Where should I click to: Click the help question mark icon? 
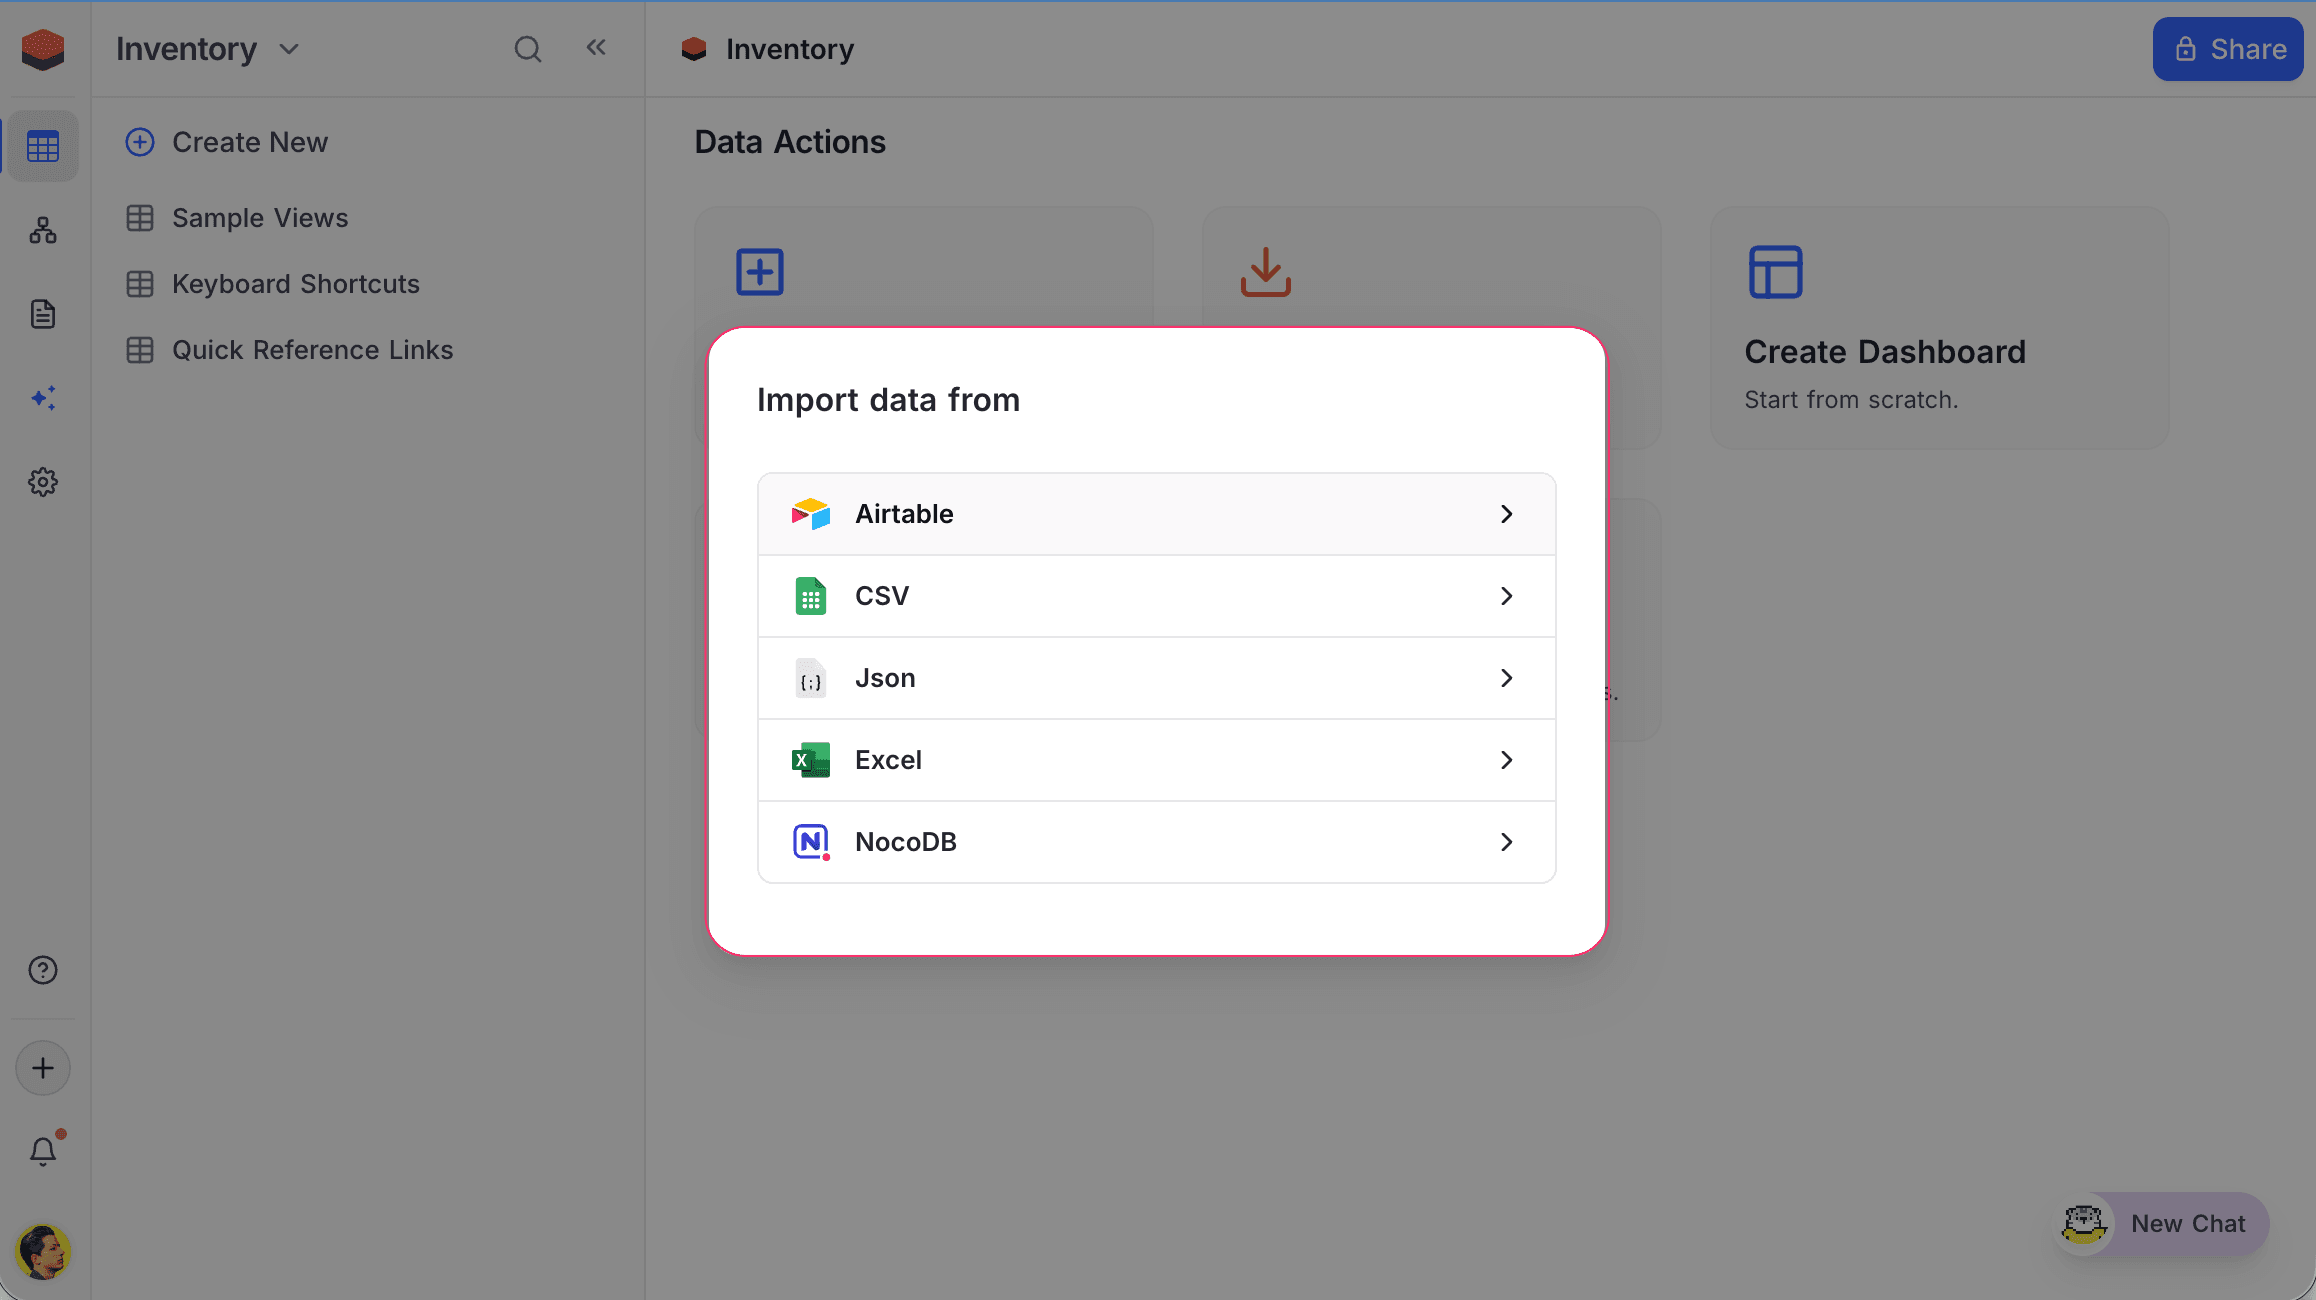point(43,969)
